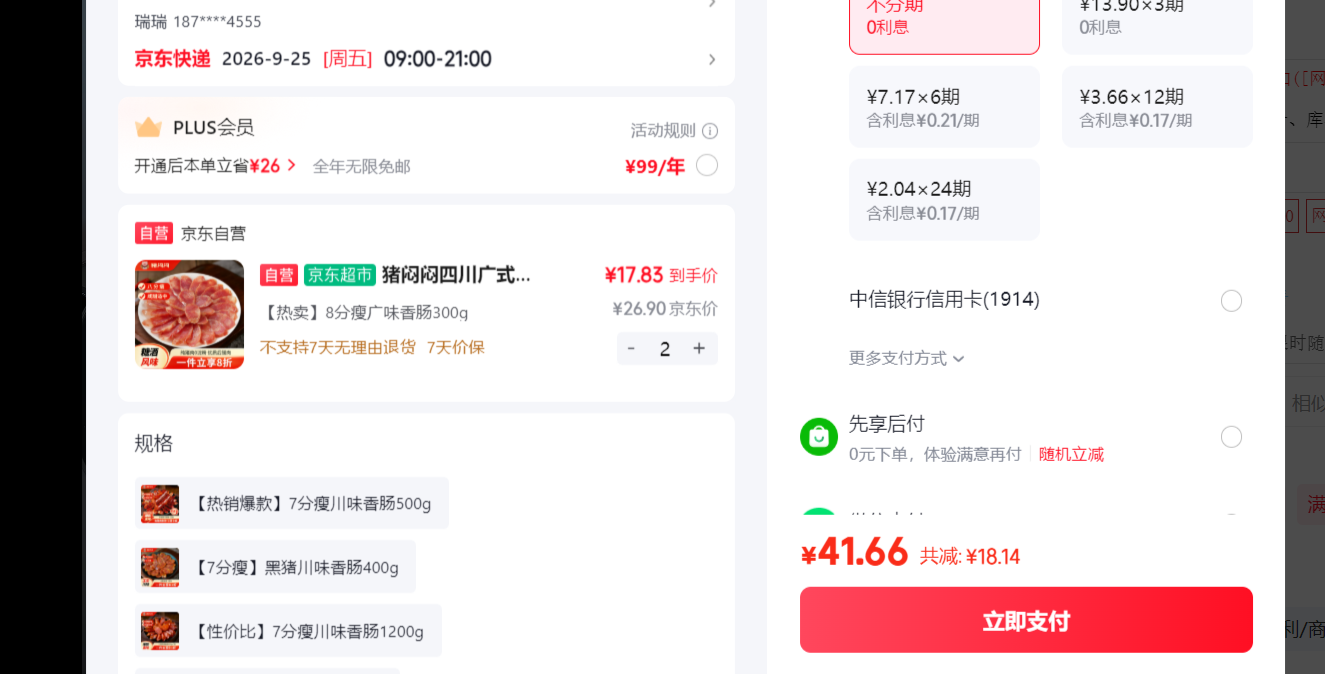
Task: Click the 先享后付 green bag icon
Action: 819,437
